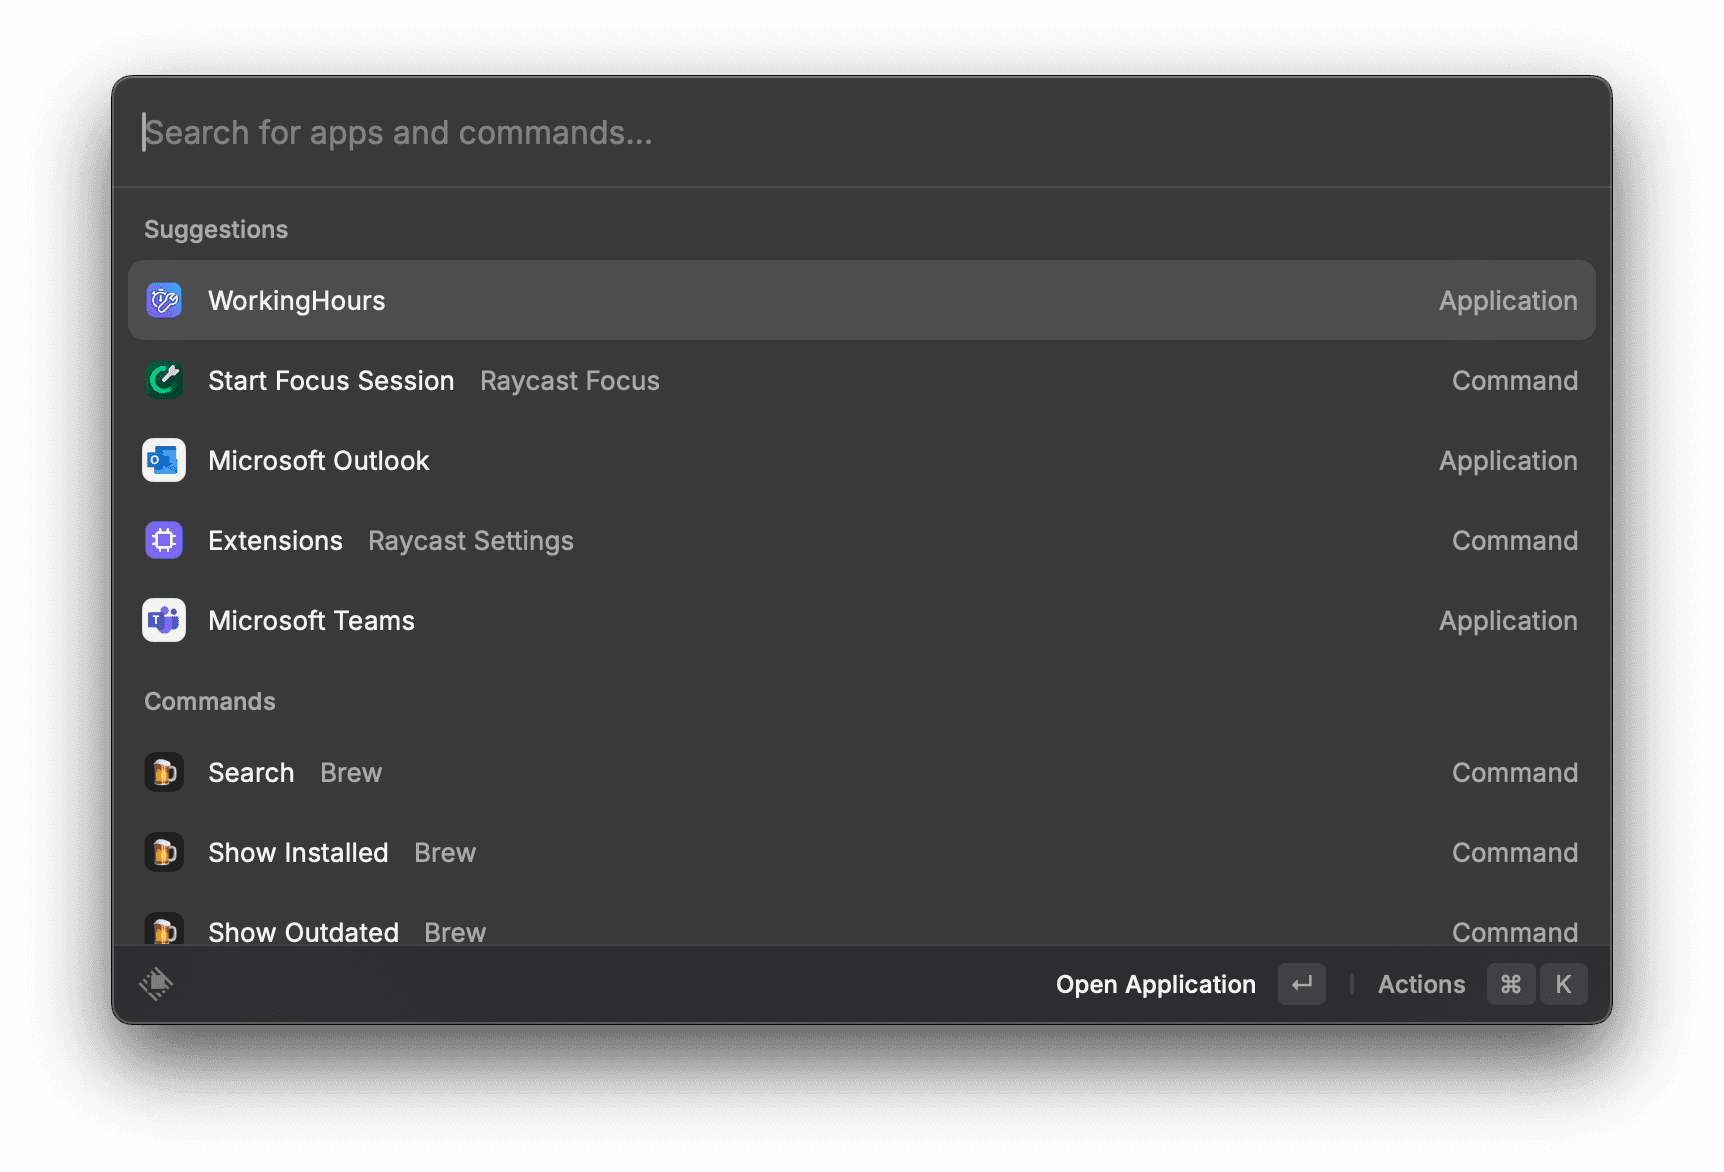
Task: Click the Open Application button
Action: coord(1155,984)
